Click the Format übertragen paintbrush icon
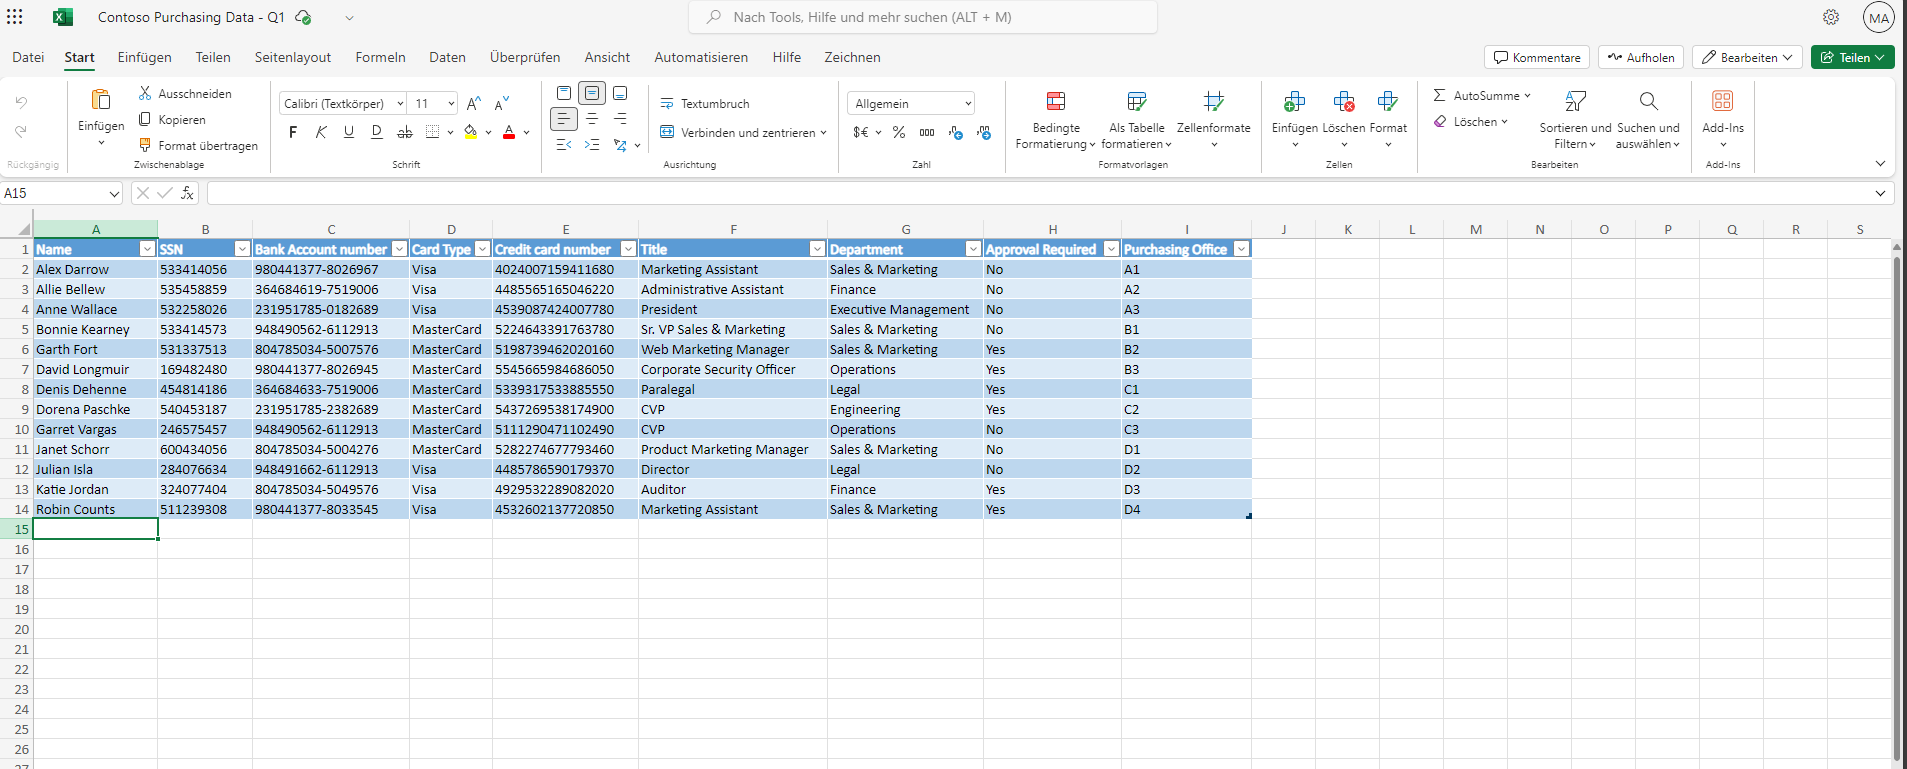 coord(145,145)
